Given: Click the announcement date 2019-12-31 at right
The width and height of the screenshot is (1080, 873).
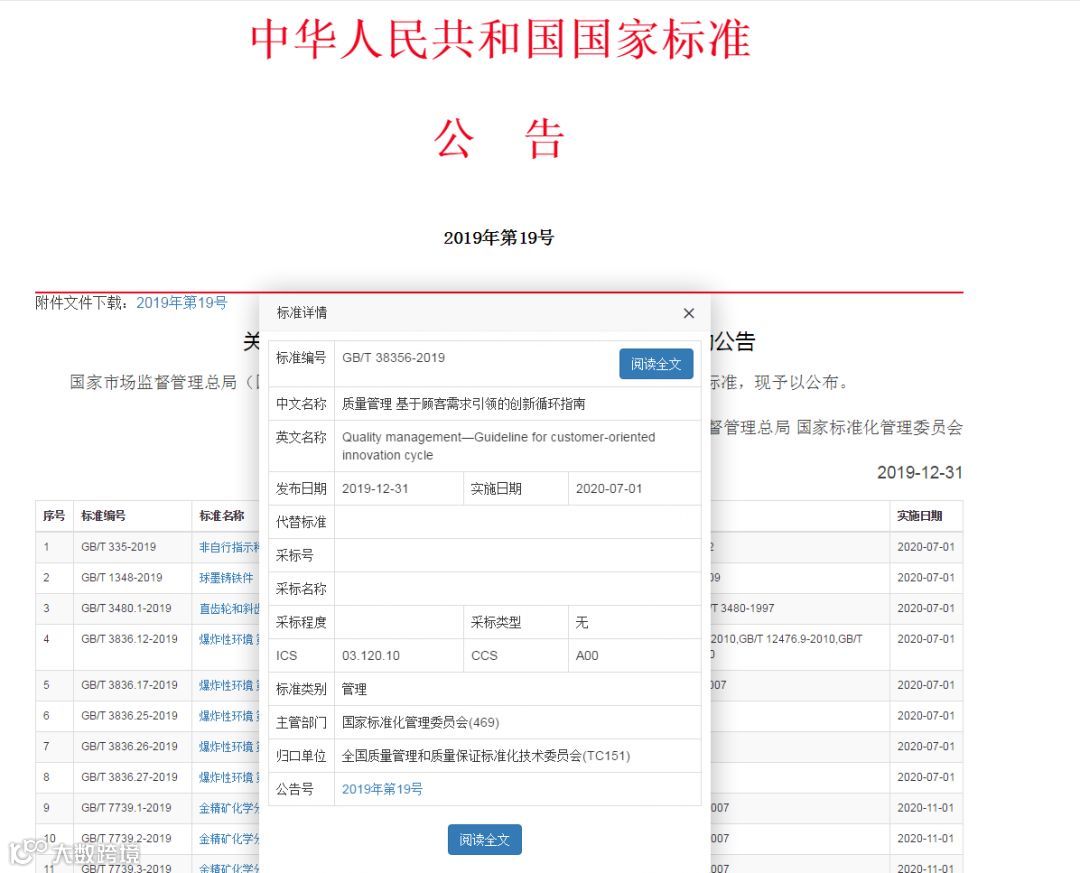Looking at the screenshot, I should coord(920,473).
